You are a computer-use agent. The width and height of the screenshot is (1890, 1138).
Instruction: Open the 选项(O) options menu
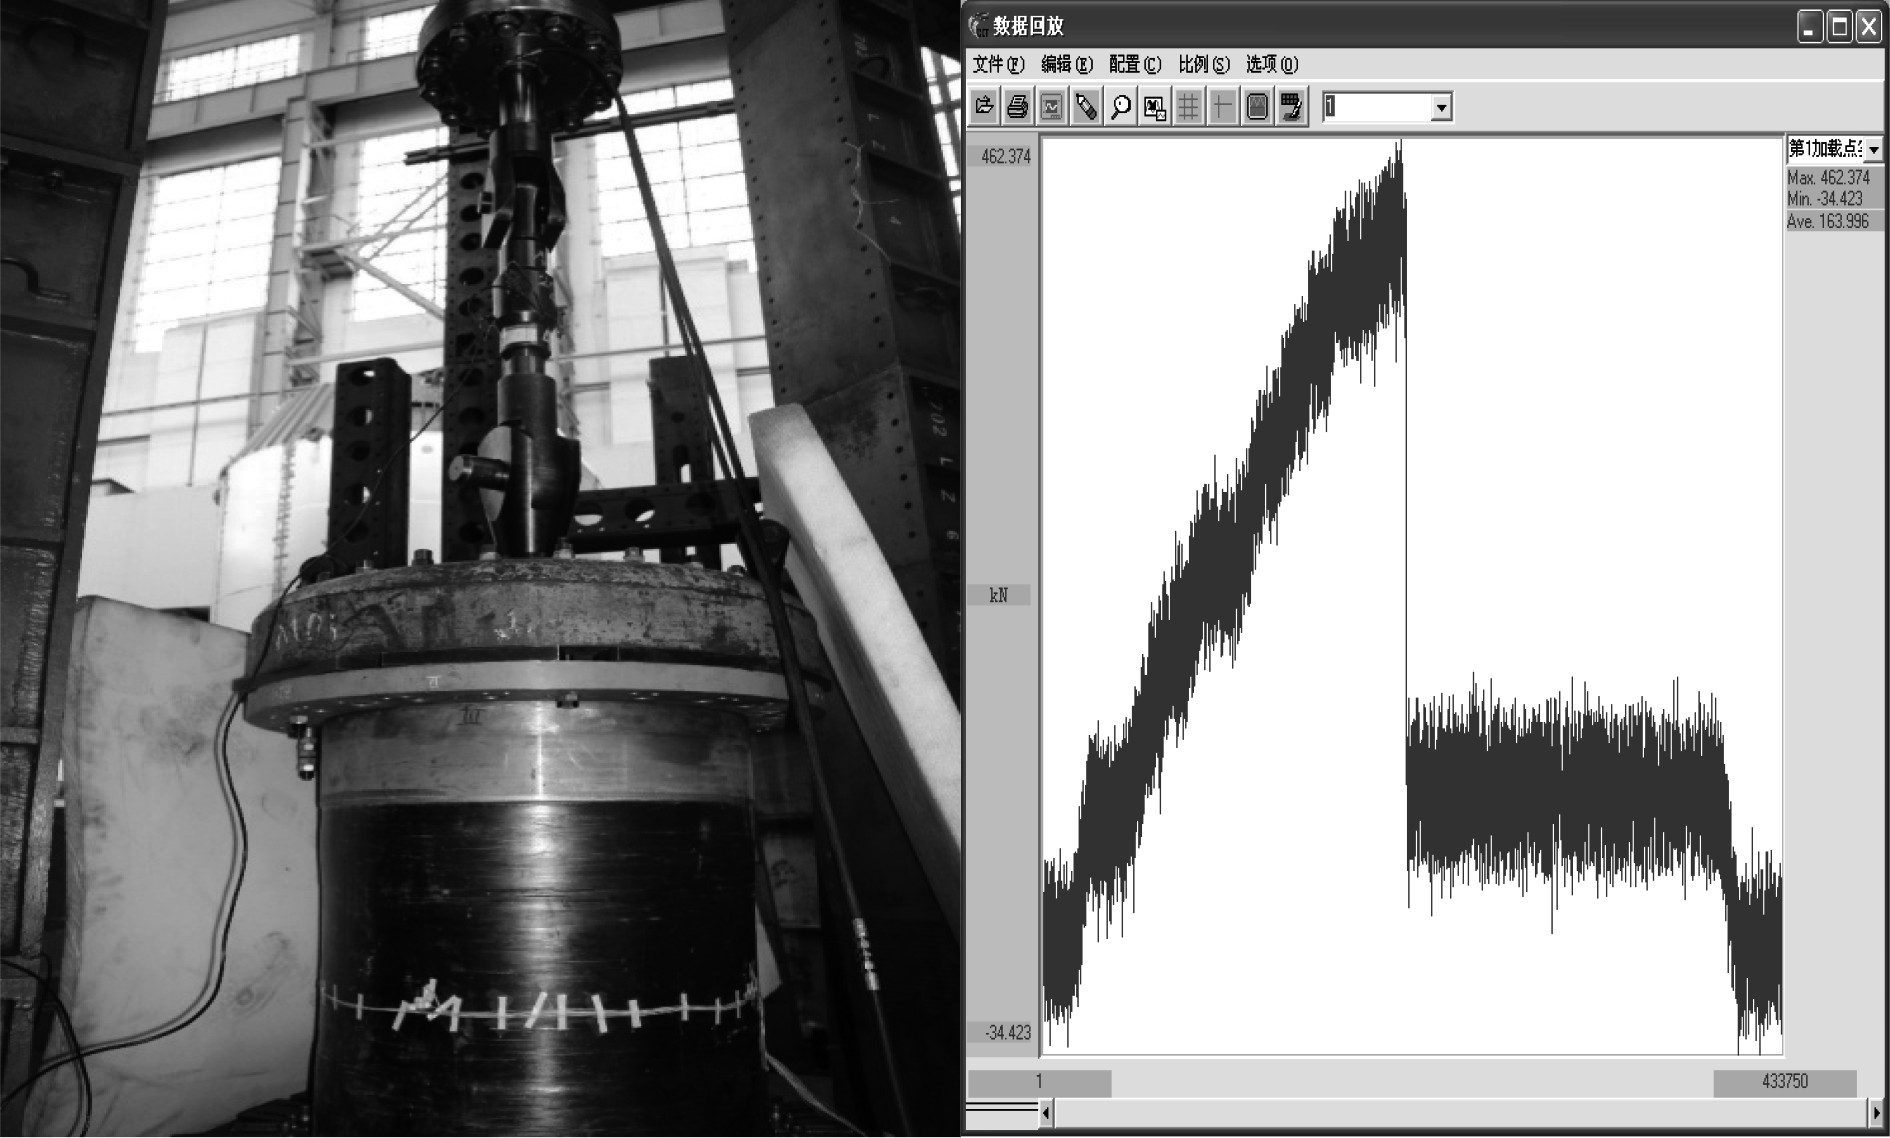point(1271,65)
